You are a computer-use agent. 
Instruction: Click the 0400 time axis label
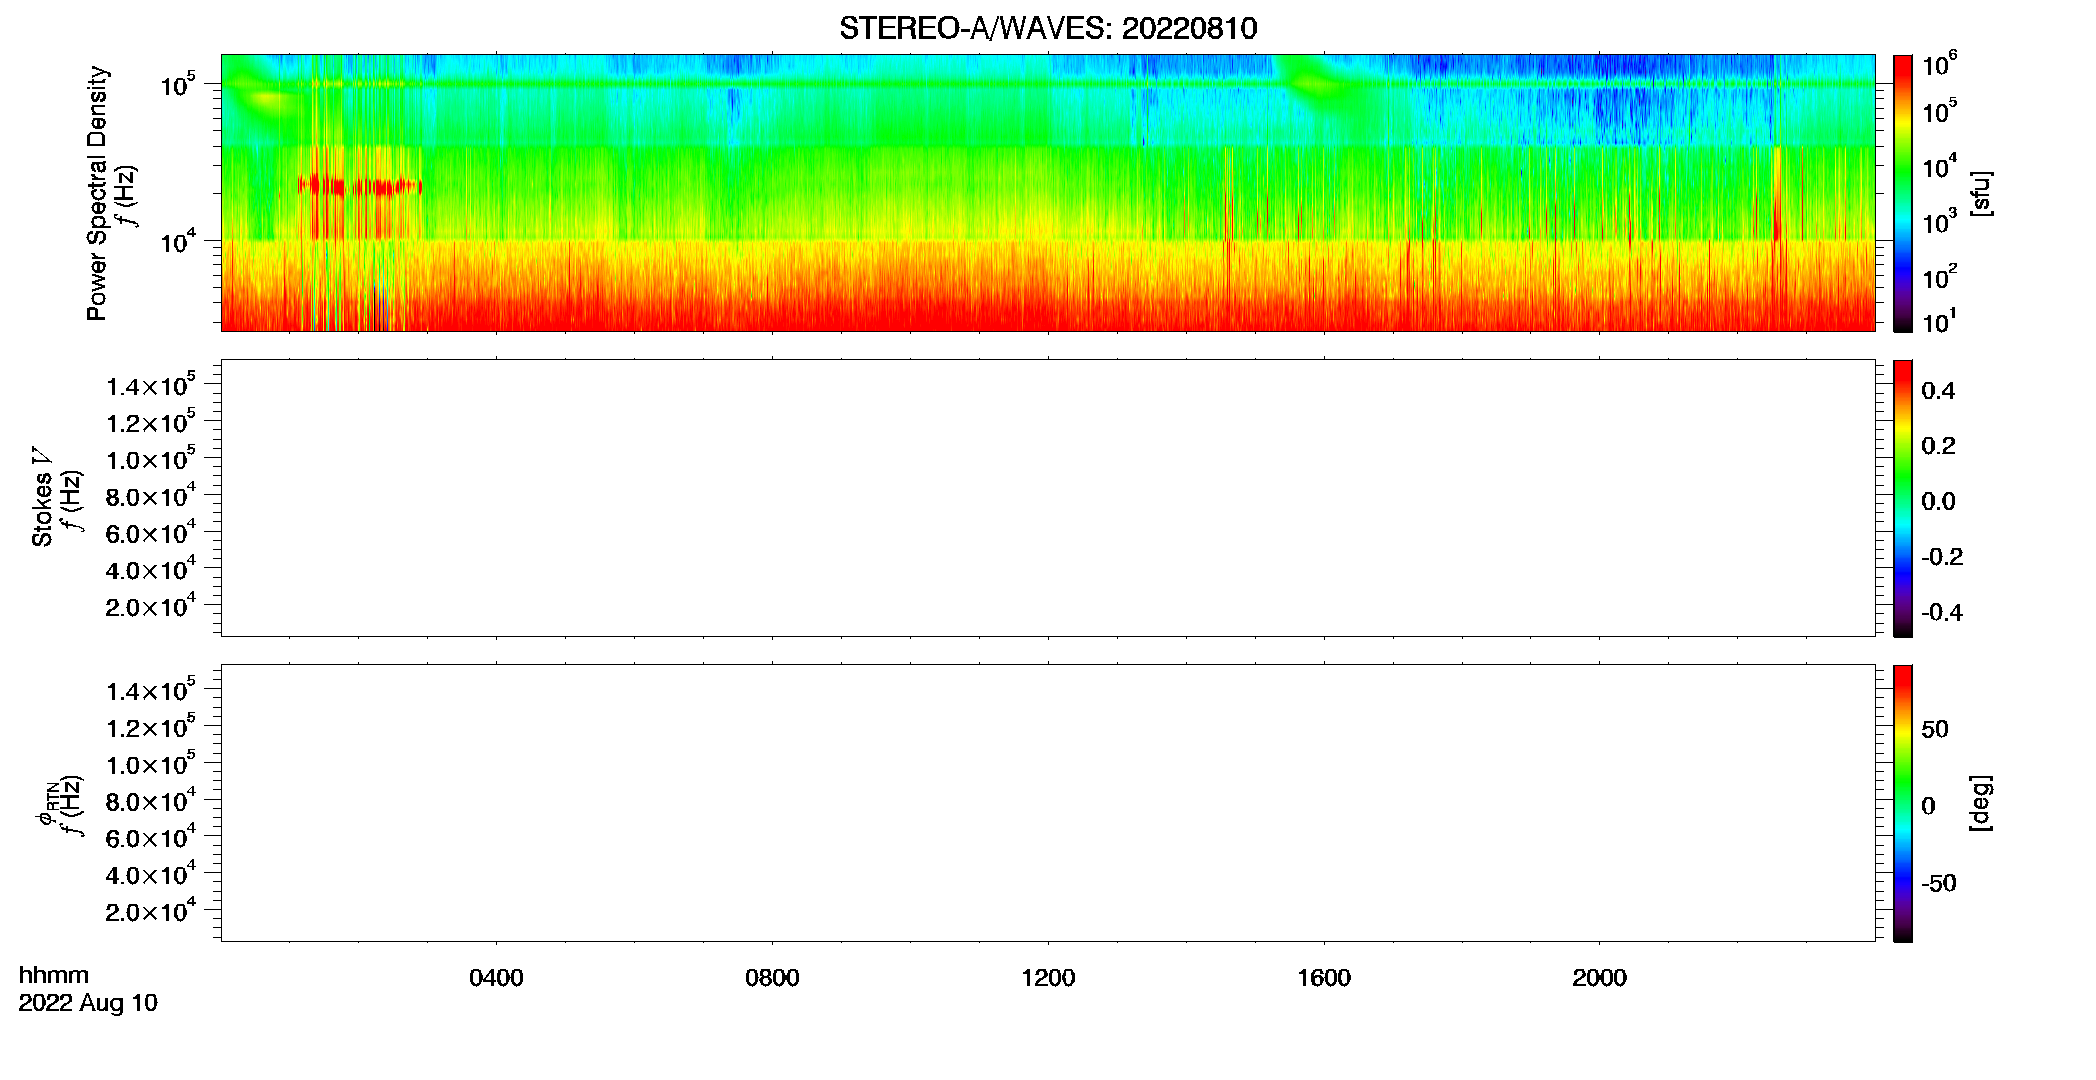point(496,978)
